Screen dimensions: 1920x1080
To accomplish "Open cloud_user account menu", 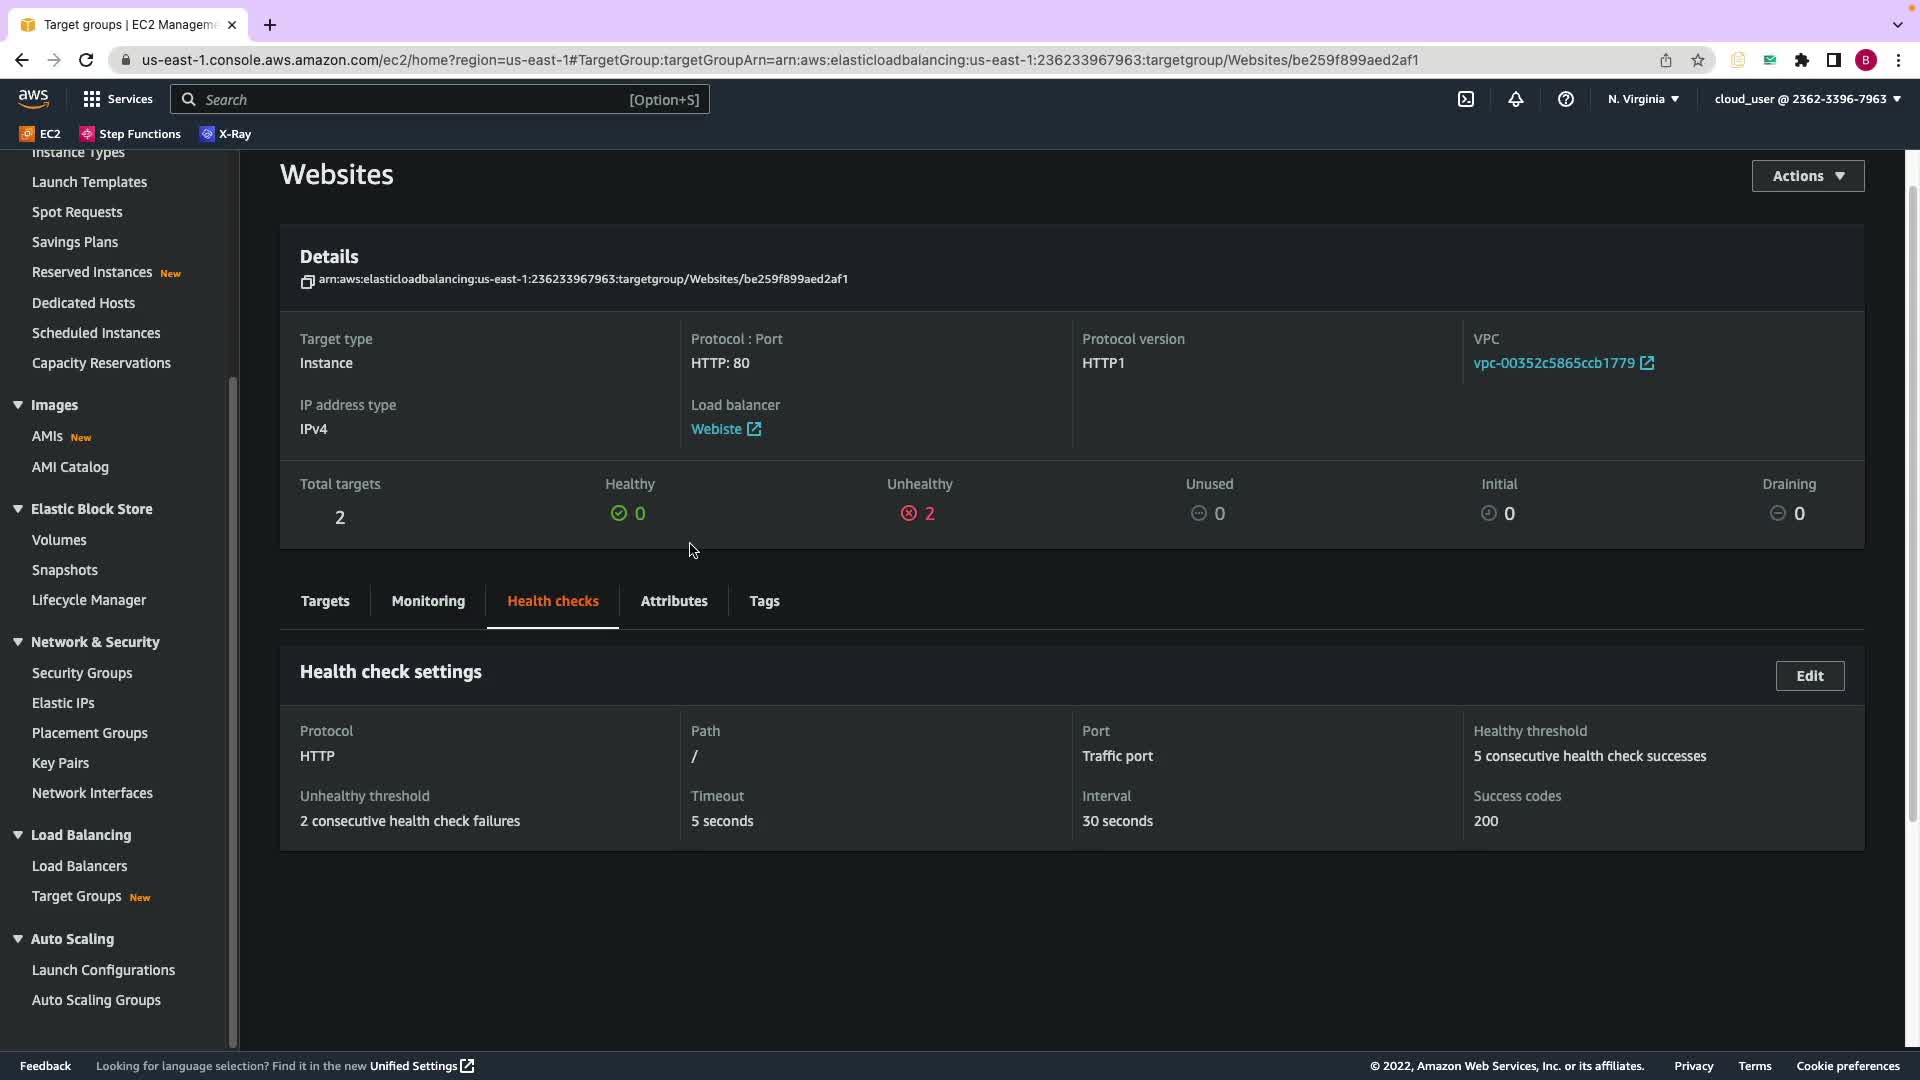I will [1807, 99].
